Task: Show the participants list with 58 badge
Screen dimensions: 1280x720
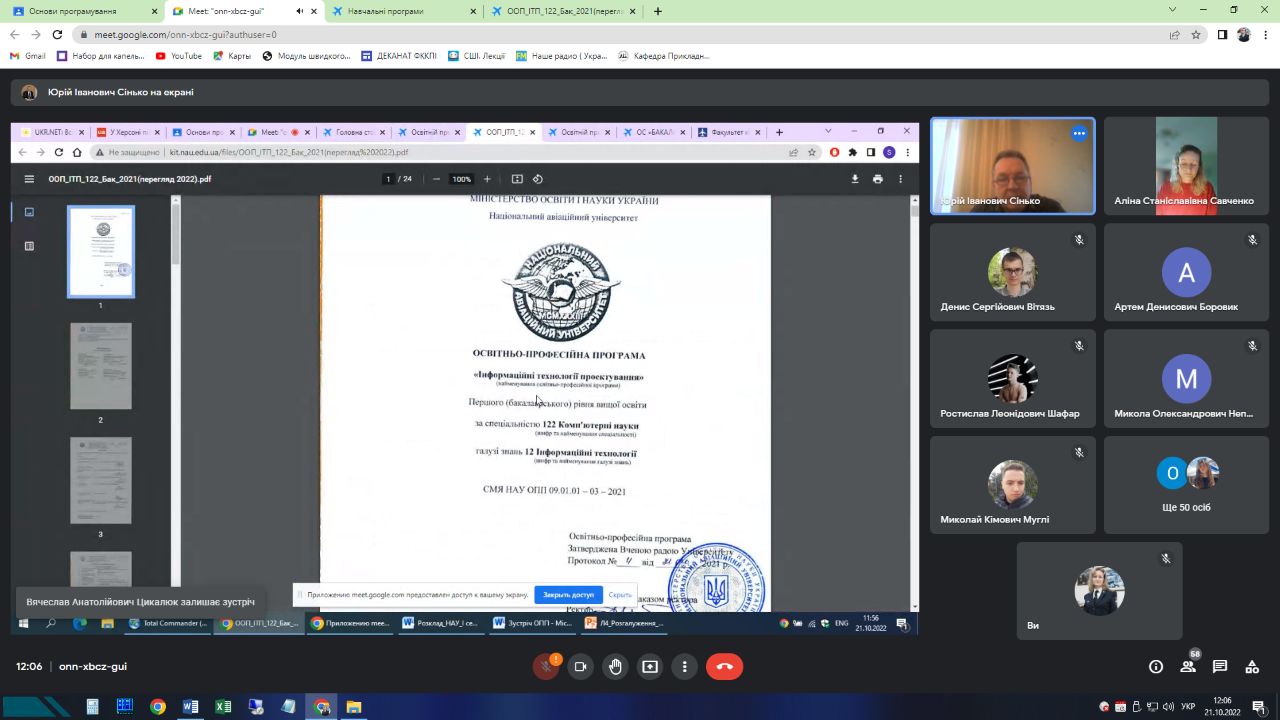Action: click(1188, 667)
